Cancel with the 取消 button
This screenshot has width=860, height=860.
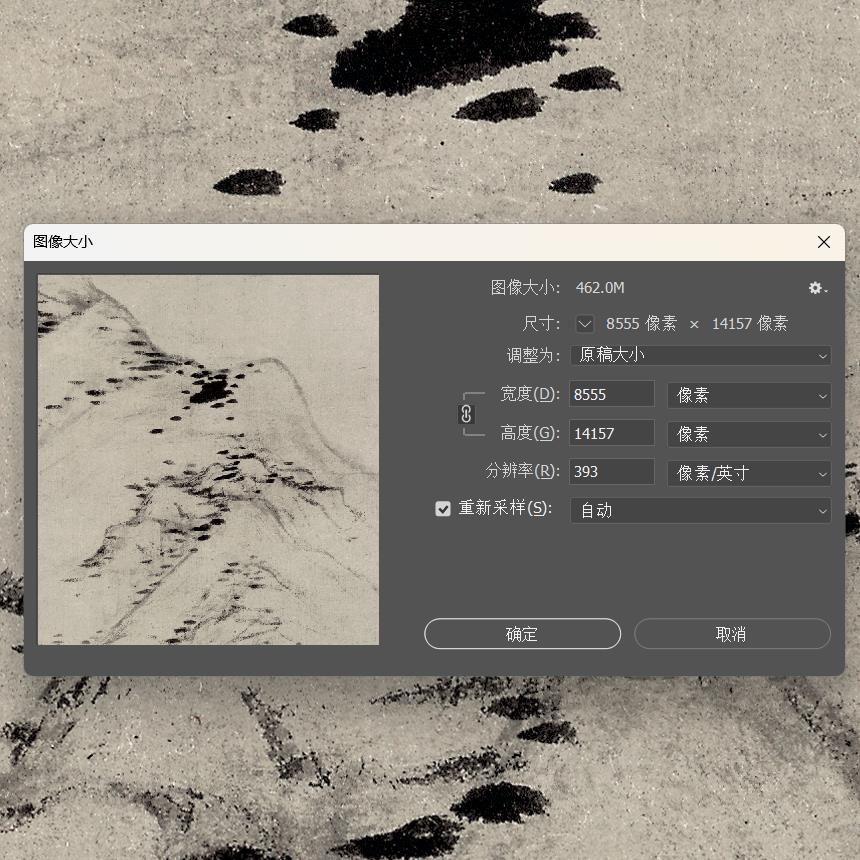pyautogui.click(x=732, y=634)
